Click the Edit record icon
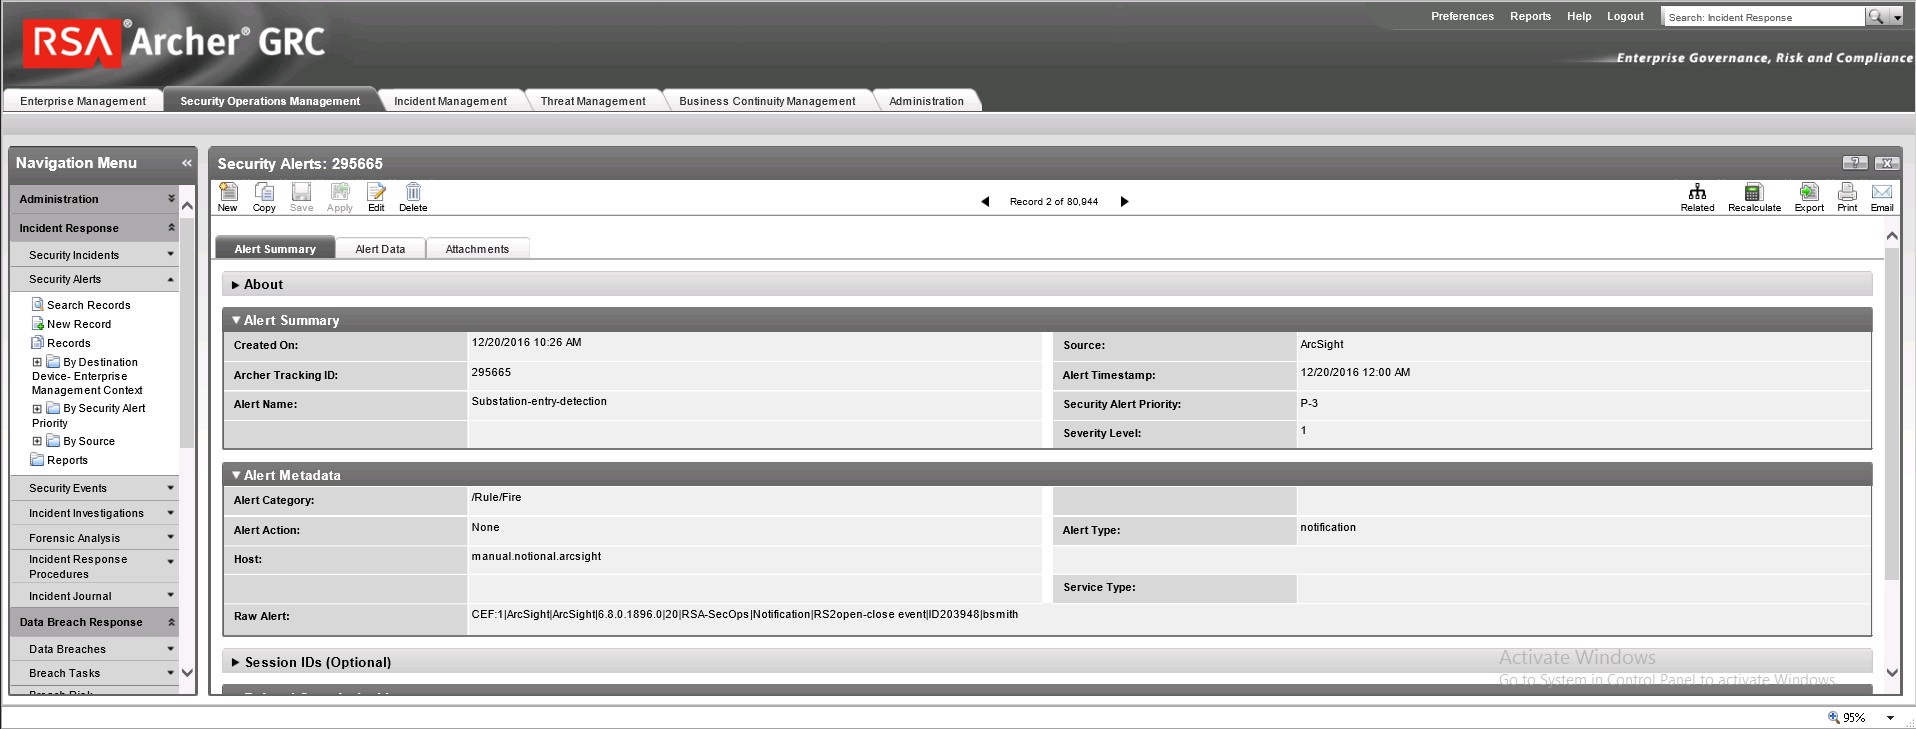 coord(376,197)
